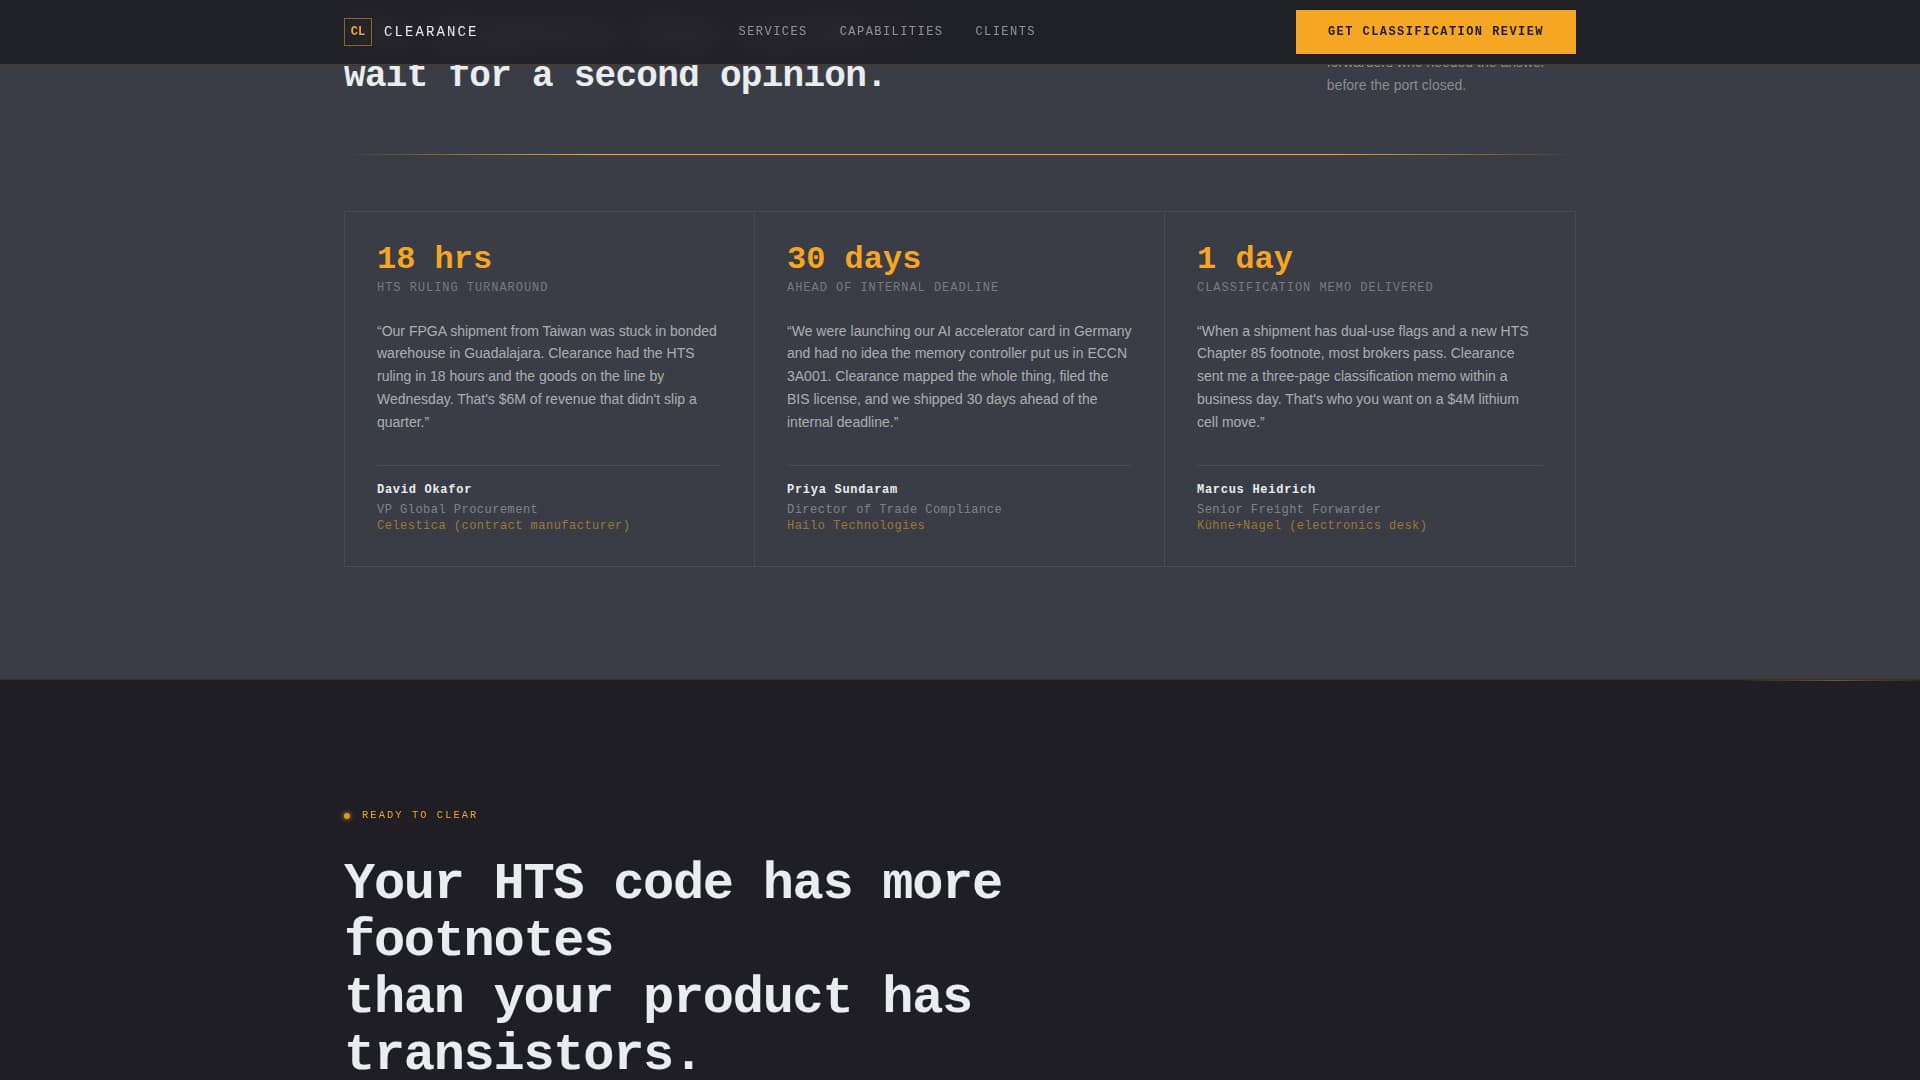The height and width of the screenshot is (1080, 1920).
Task: Click 'VP Global Procurement' title text
Action: pyautogui.click(x=457, y=509)
